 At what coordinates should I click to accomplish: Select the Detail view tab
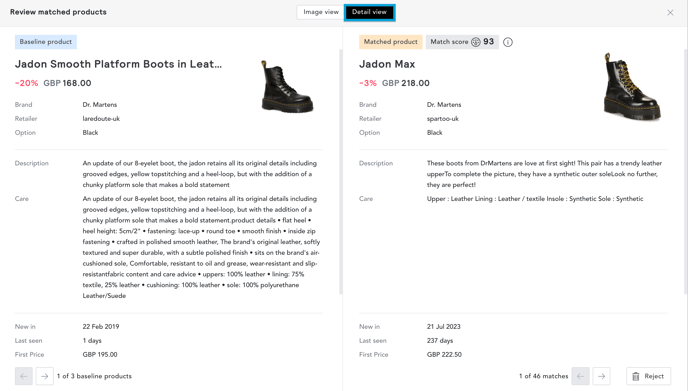pos(369,12)
